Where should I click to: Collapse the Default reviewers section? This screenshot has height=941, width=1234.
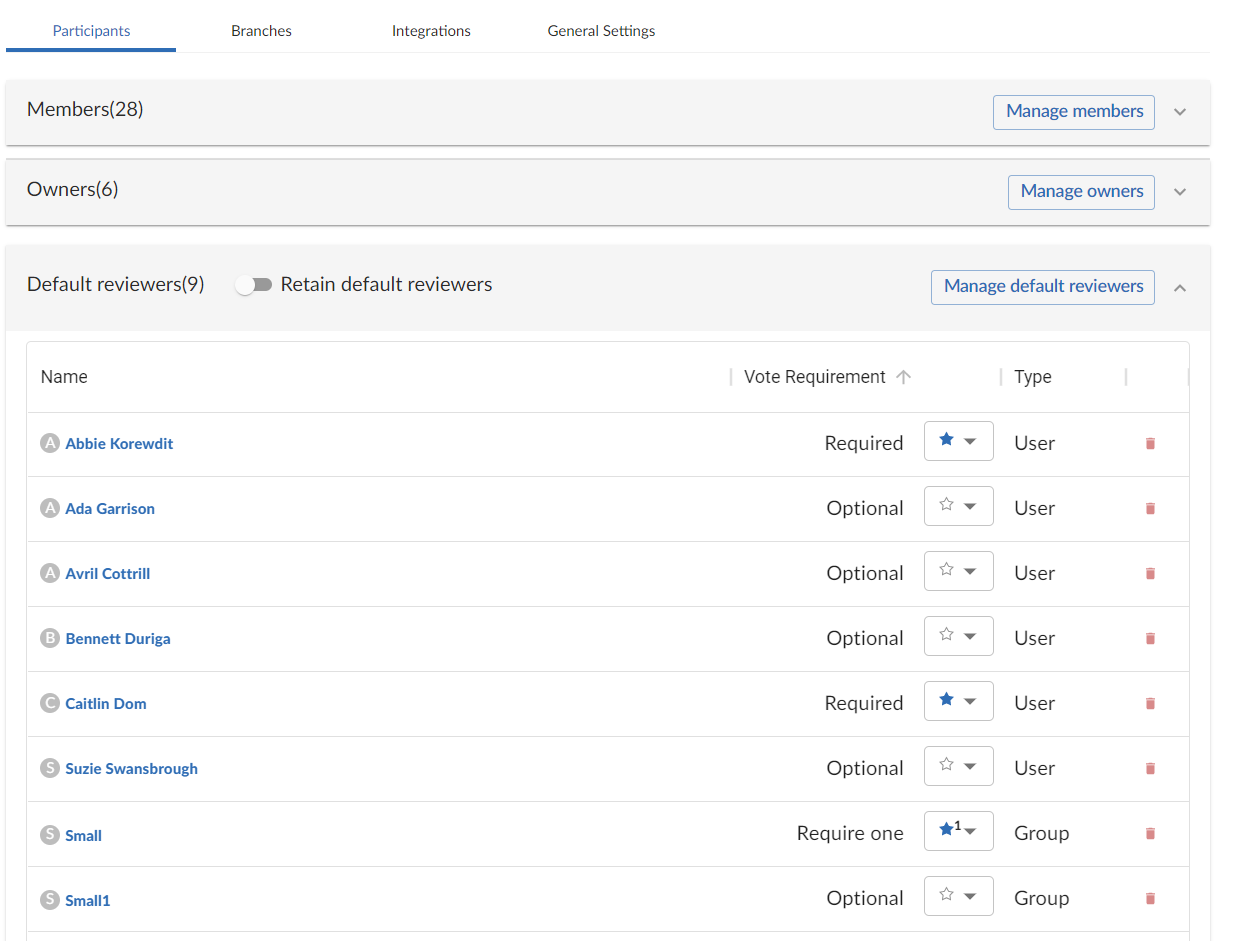(x=1180, y=287)
